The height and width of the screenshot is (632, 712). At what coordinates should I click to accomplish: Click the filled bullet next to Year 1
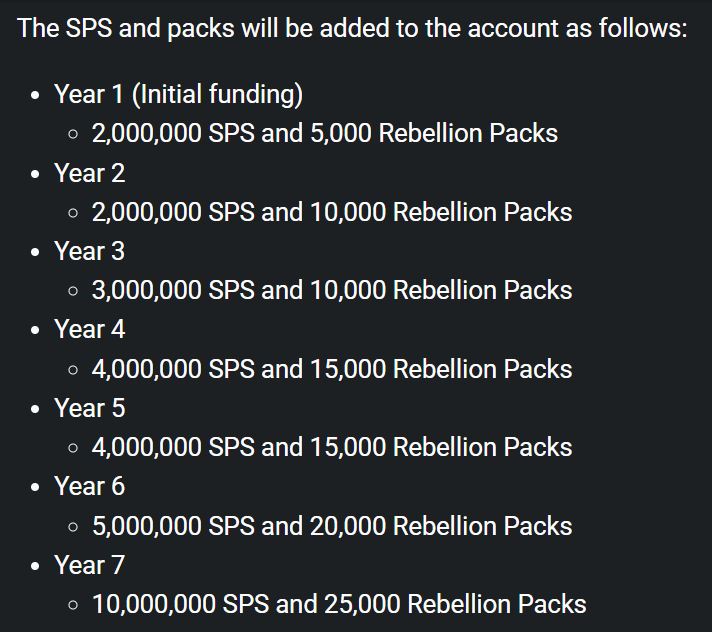click(x=35, y=95)
